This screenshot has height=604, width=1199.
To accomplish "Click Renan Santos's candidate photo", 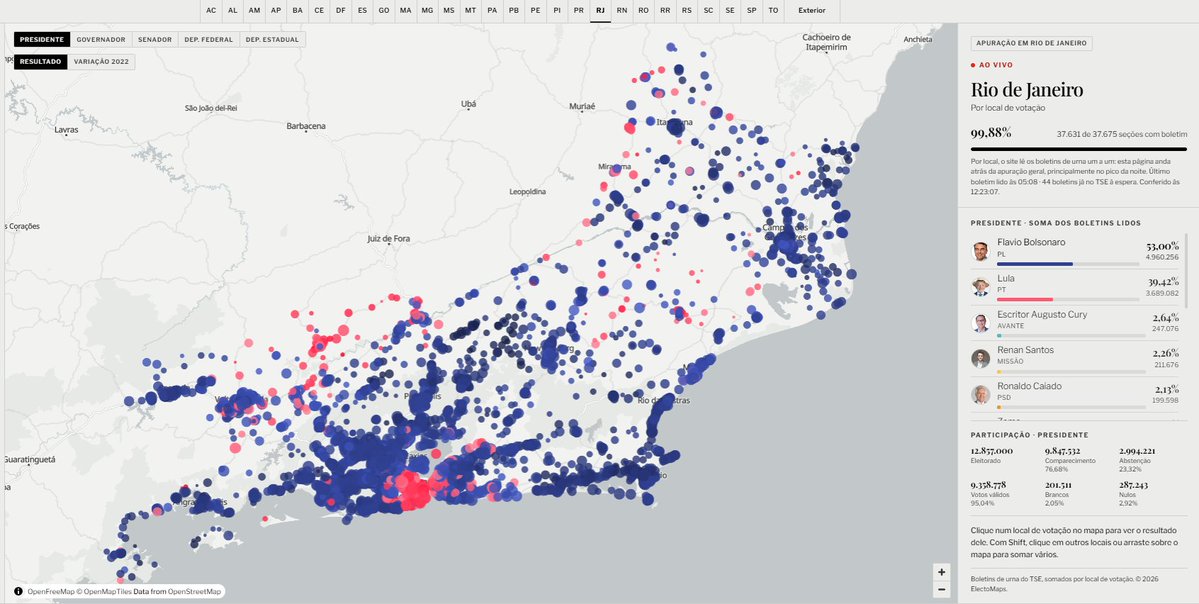I will click(980, 359).
